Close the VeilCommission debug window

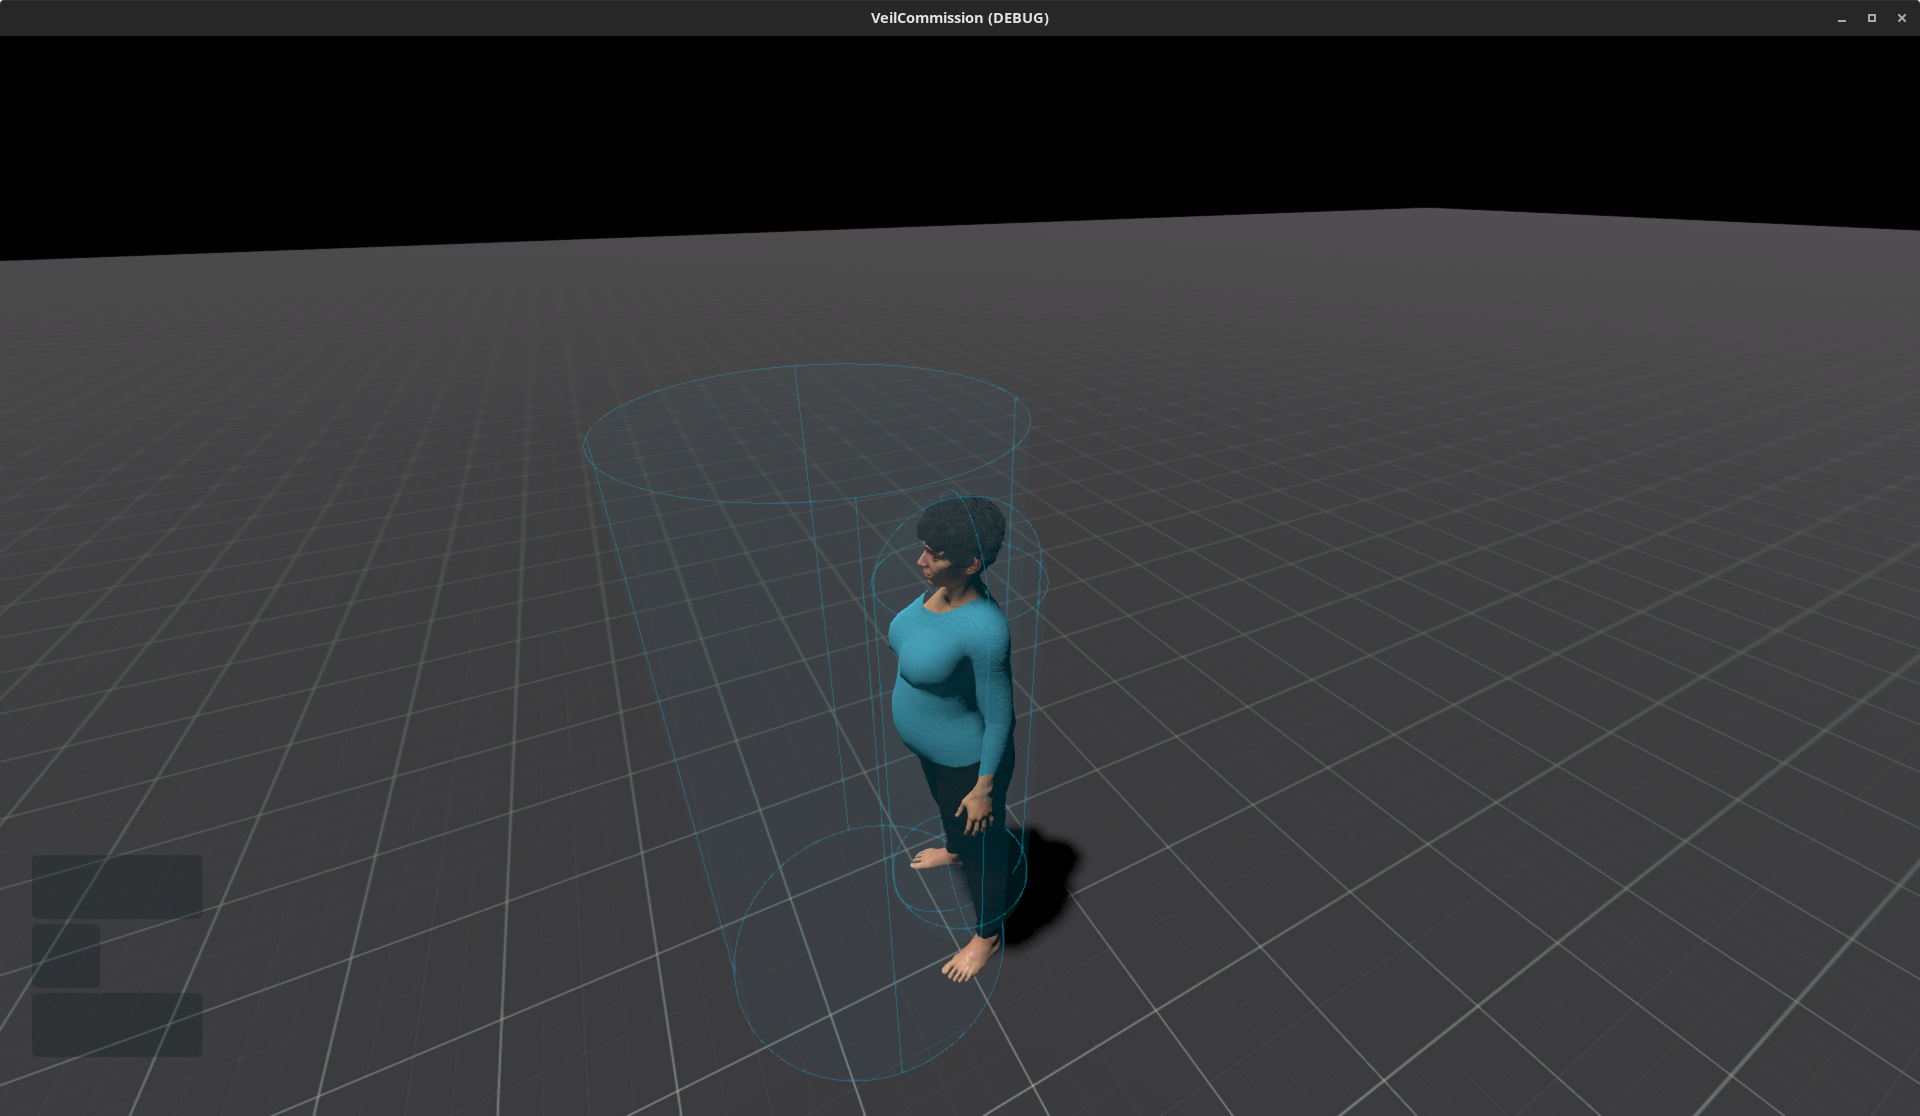click(1901, 18)
